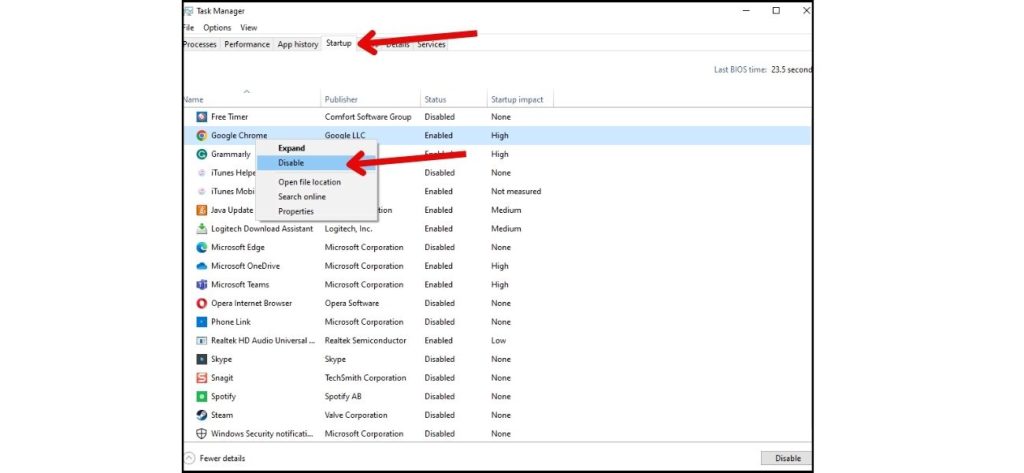The image size is (1024, 473).
Task: Maximize the Task Manager window
Action: (x=776, y=10)
